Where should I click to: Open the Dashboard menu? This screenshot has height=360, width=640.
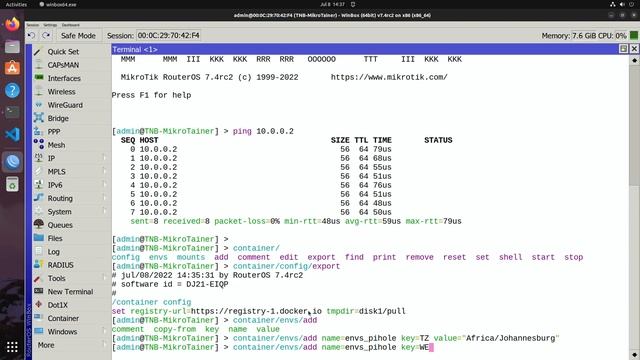[71, 25]
